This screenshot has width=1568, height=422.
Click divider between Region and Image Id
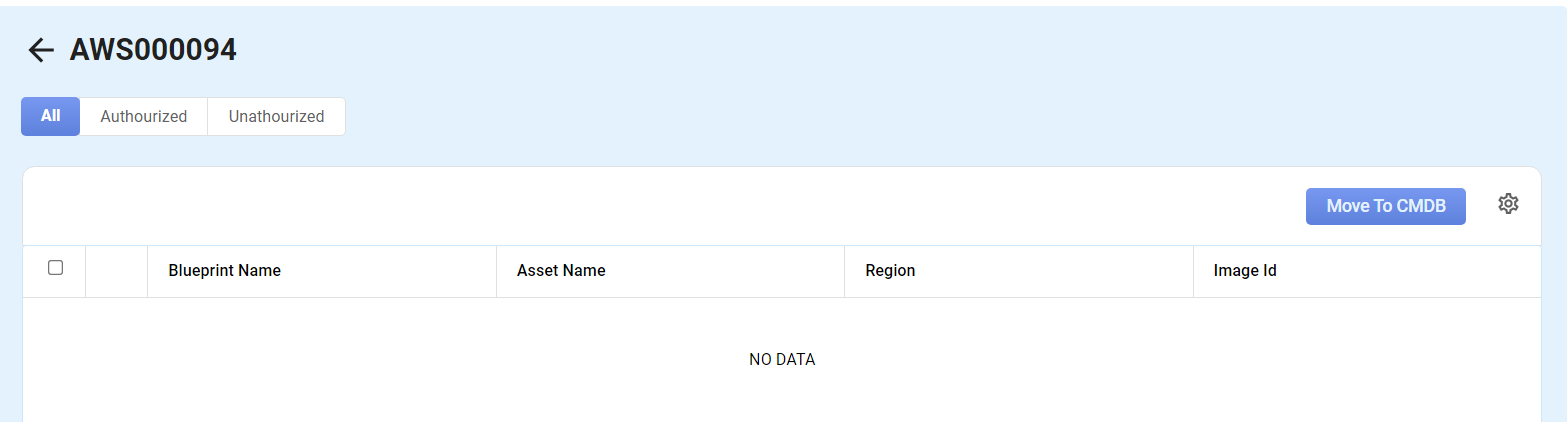pyautogui.click(x=1193, y=271)
